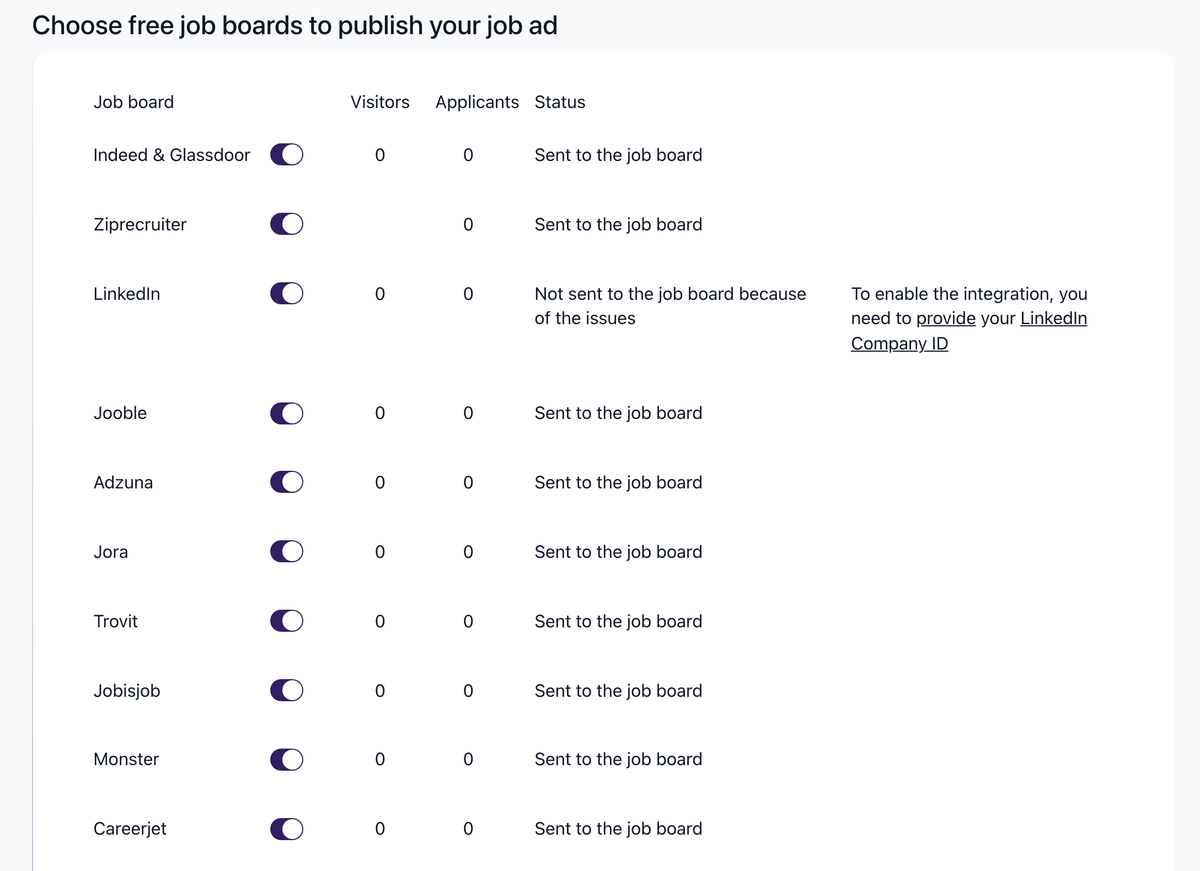Click the 'Jora' job board name
1200x871 pixels.
tap(111, 552)
